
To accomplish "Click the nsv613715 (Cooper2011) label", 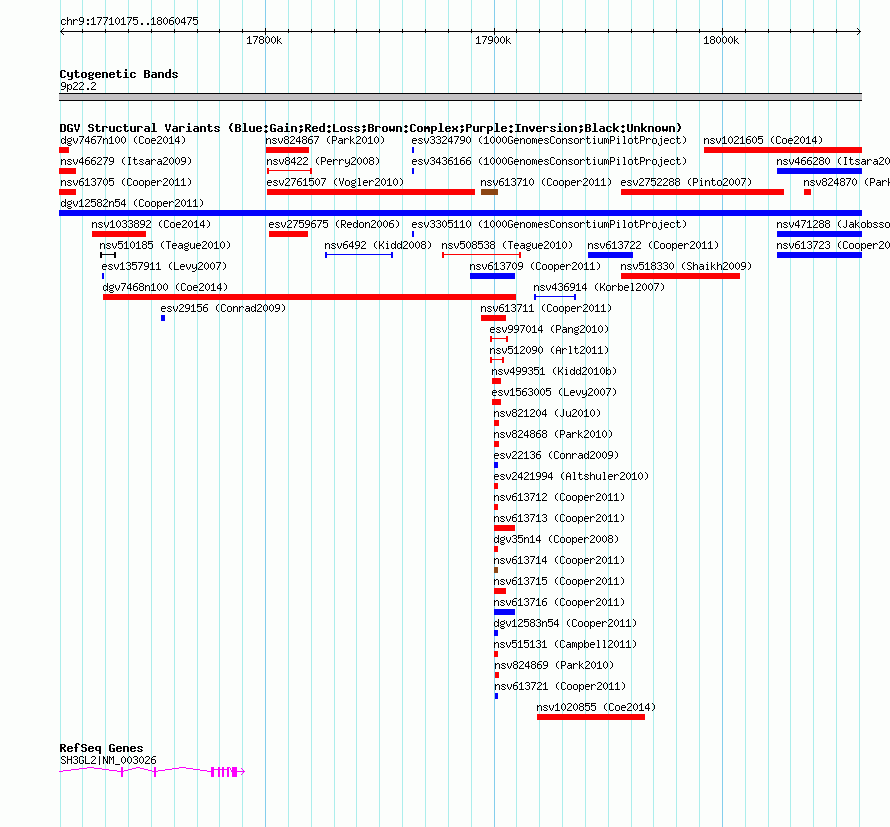I will (559, 581).
